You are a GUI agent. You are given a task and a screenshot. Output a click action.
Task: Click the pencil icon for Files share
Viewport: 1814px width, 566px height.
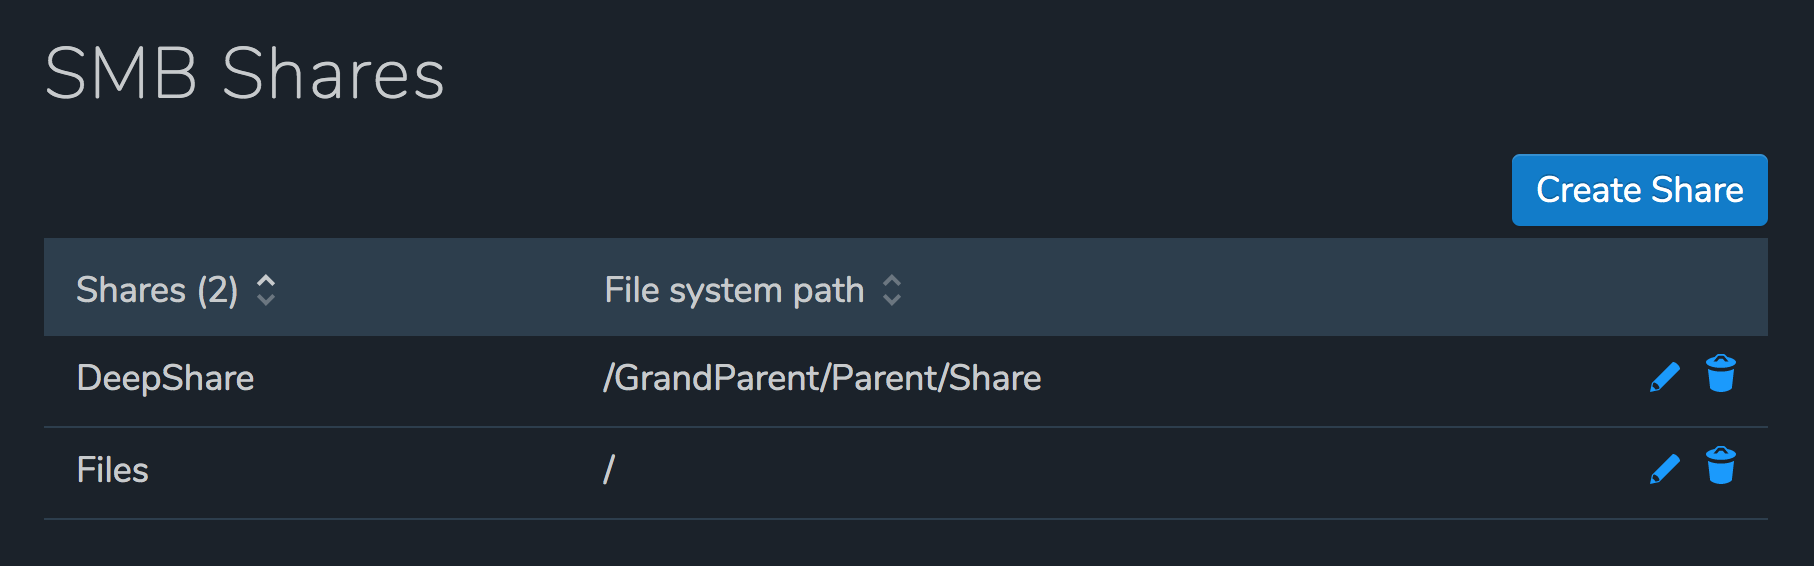tap(1664, 469)
